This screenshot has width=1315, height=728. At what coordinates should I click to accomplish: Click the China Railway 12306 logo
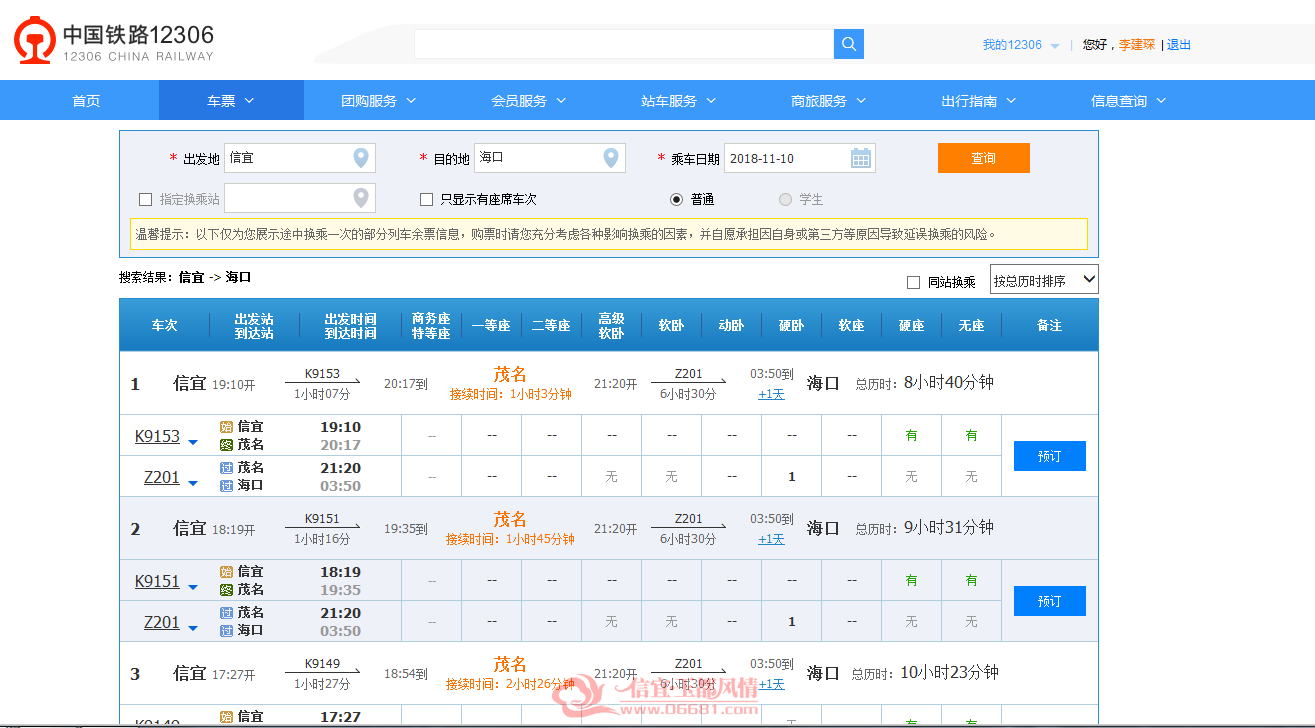[x=114, y=40]
